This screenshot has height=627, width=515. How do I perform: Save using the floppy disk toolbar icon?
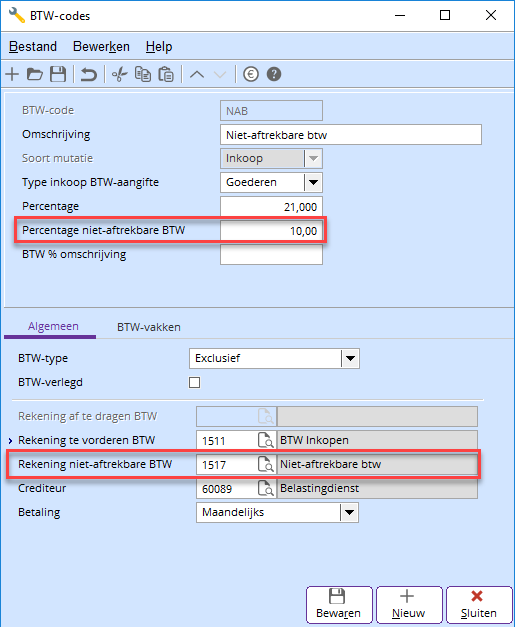tap(58, 74)
